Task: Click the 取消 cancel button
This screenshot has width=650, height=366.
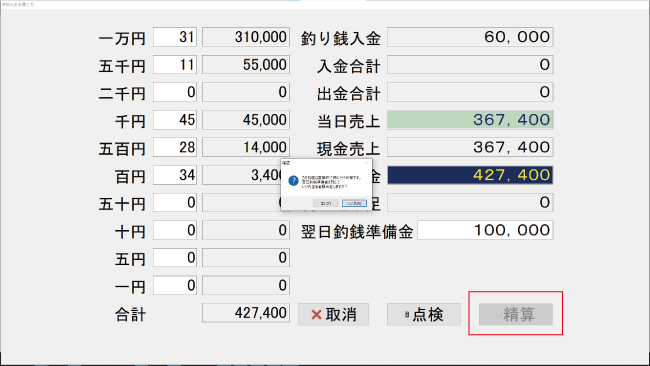Action: (333, 314)
